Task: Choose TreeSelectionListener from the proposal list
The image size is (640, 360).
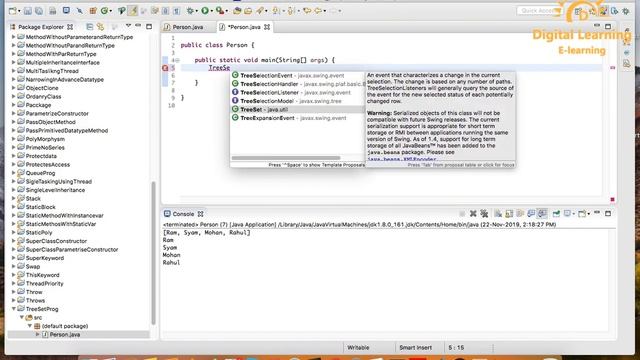Action: click(x=297, y=93)
